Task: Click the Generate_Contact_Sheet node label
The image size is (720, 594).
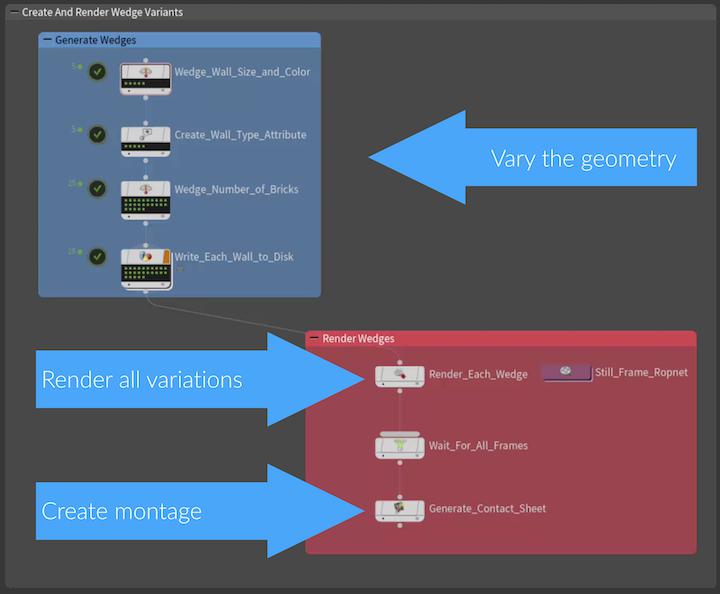Action: pos(487,509)
